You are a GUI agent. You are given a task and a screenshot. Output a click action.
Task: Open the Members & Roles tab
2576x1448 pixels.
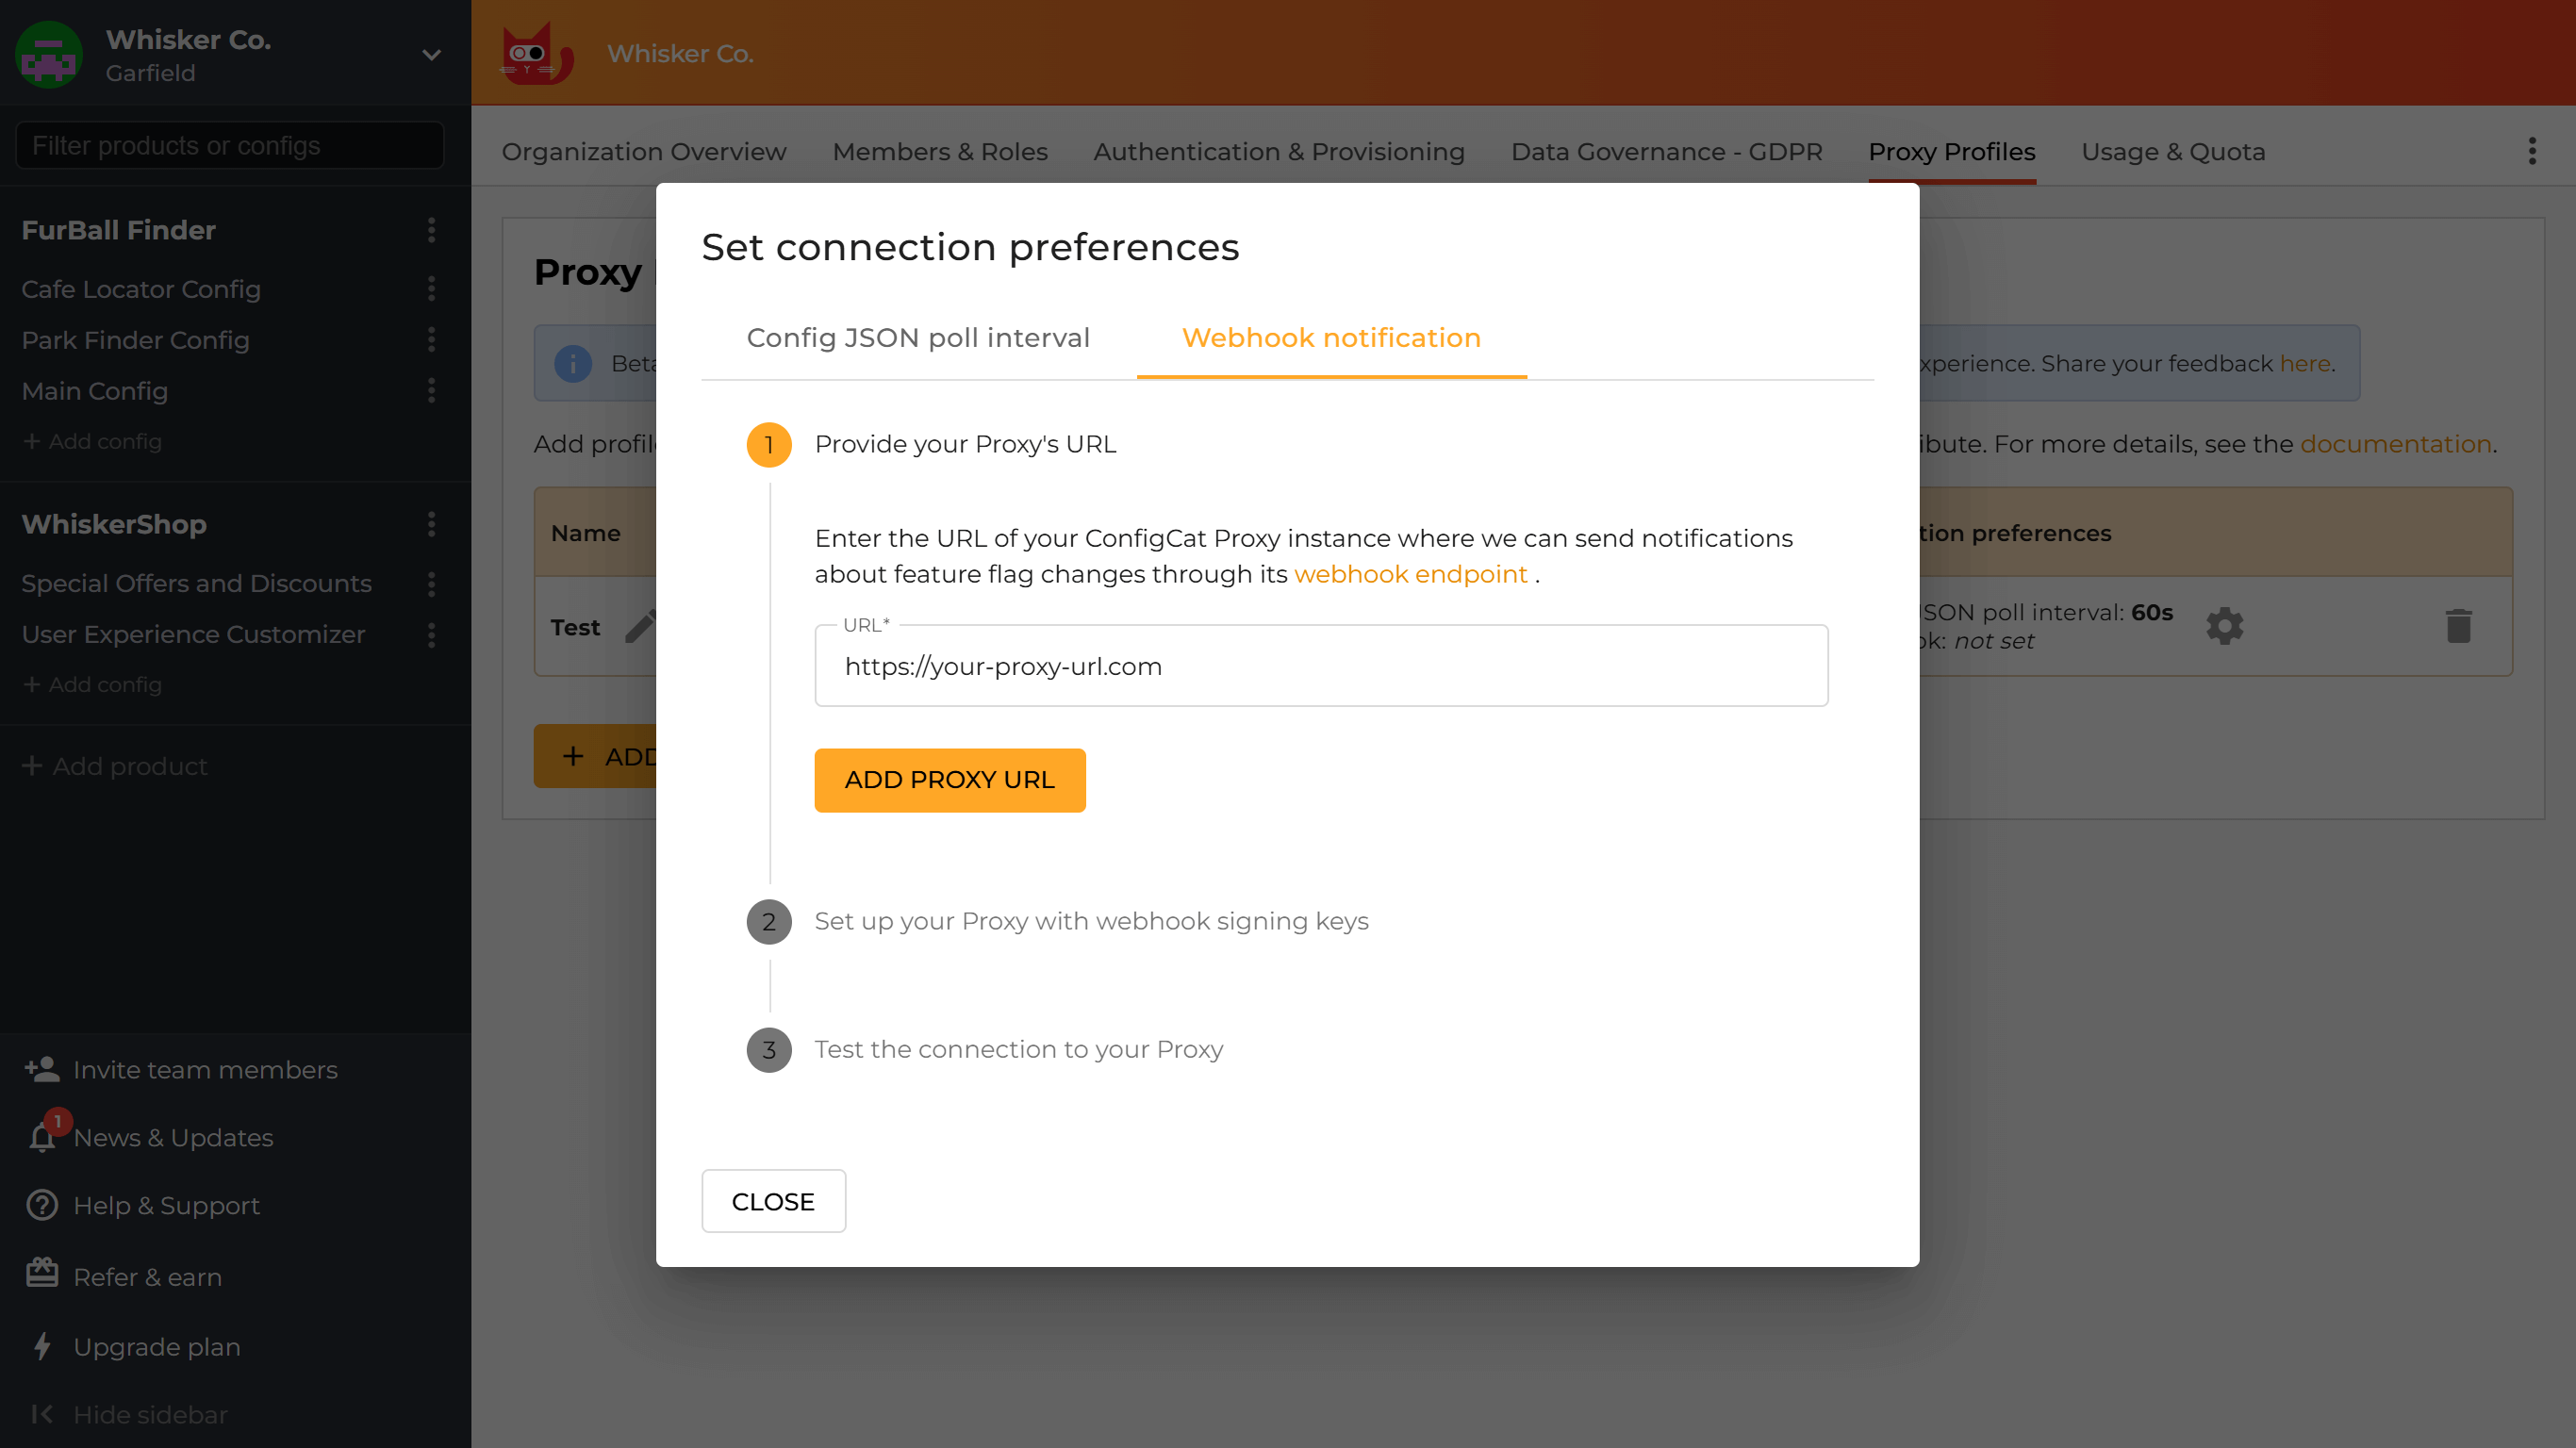tap(939, 151)
